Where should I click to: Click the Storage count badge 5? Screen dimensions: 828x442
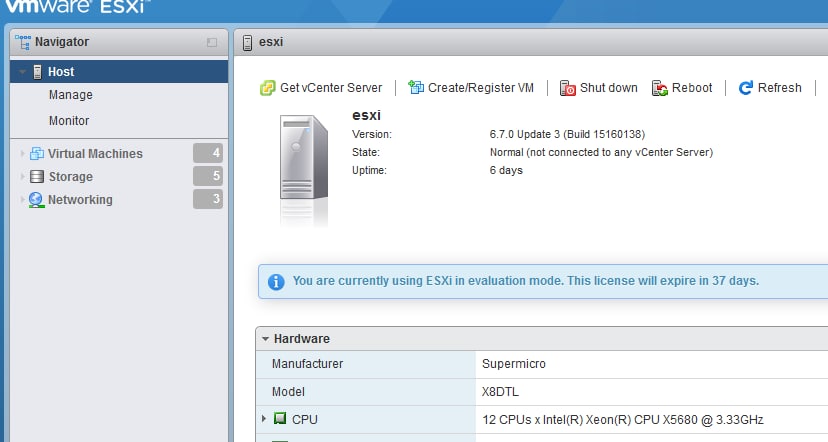pos(208,176)
